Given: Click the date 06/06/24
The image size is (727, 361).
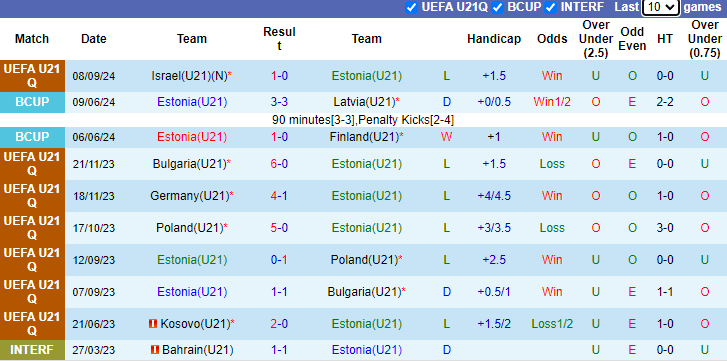Looking at the screenshot, I should click(x=94, y=138).
